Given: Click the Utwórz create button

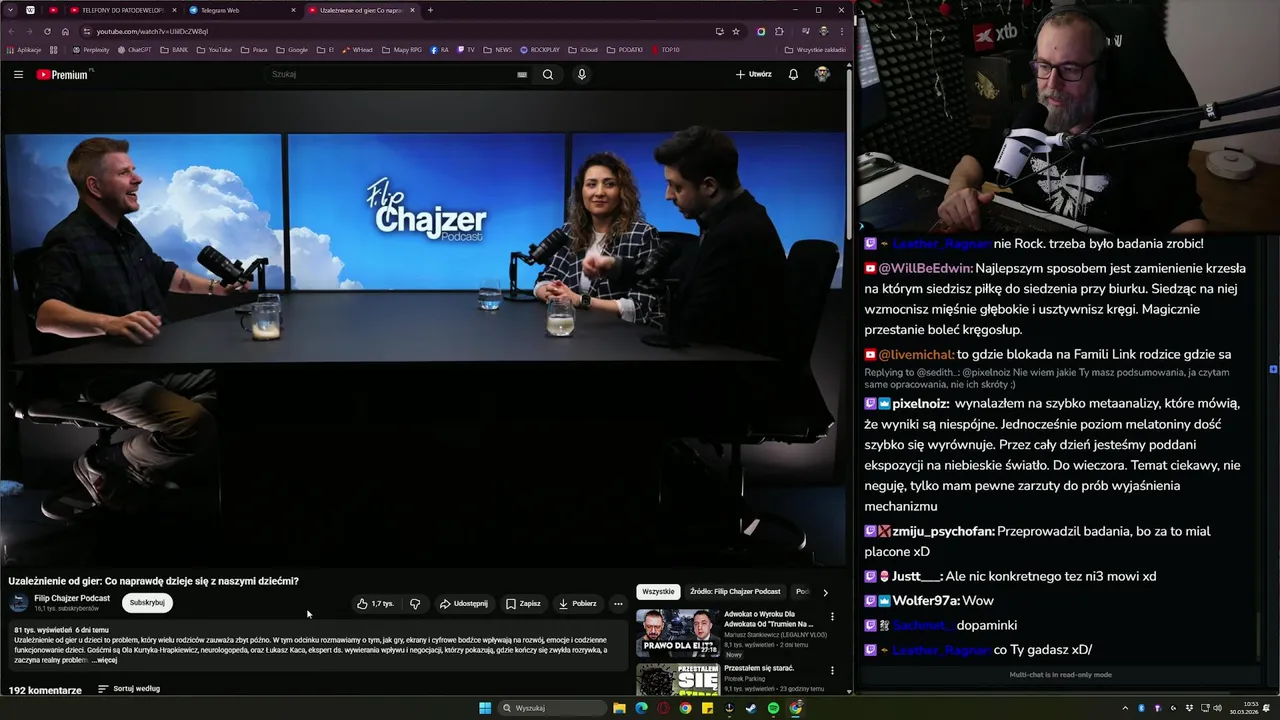Looking at the screenshot, I should click(x=754, y=74).
